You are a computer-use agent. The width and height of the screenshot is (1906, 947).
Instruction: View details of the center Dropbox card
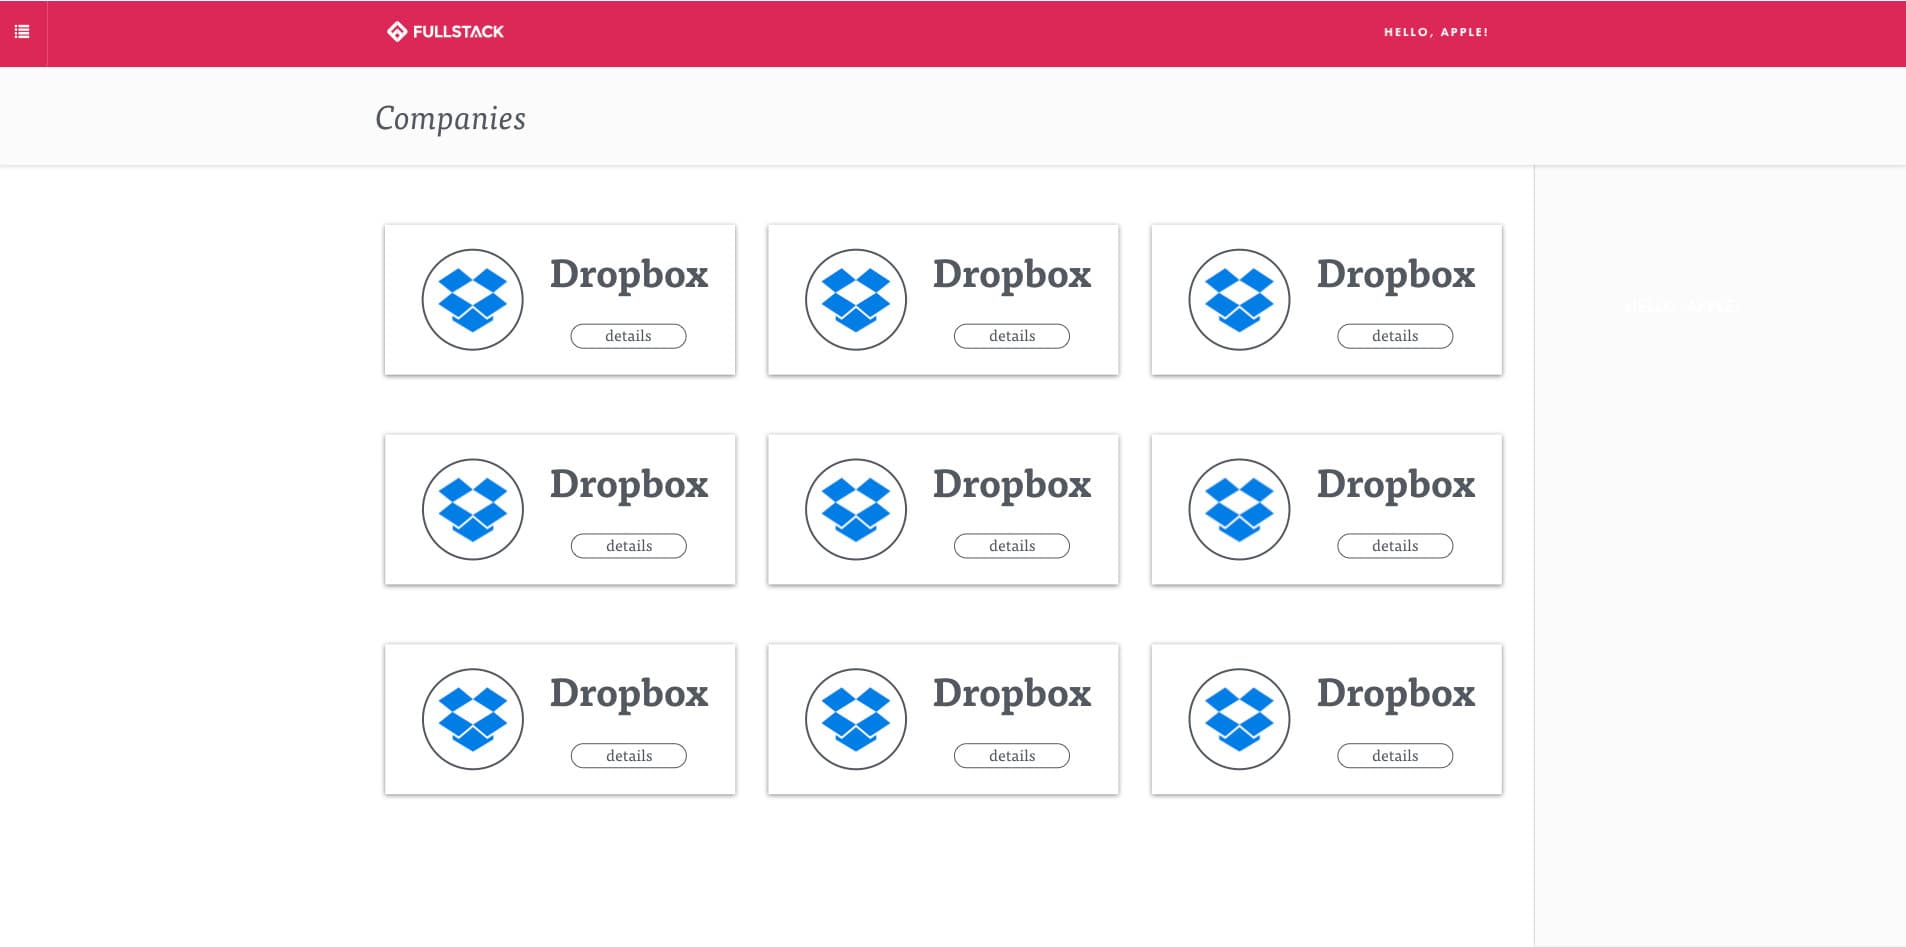coord(1011,546)
